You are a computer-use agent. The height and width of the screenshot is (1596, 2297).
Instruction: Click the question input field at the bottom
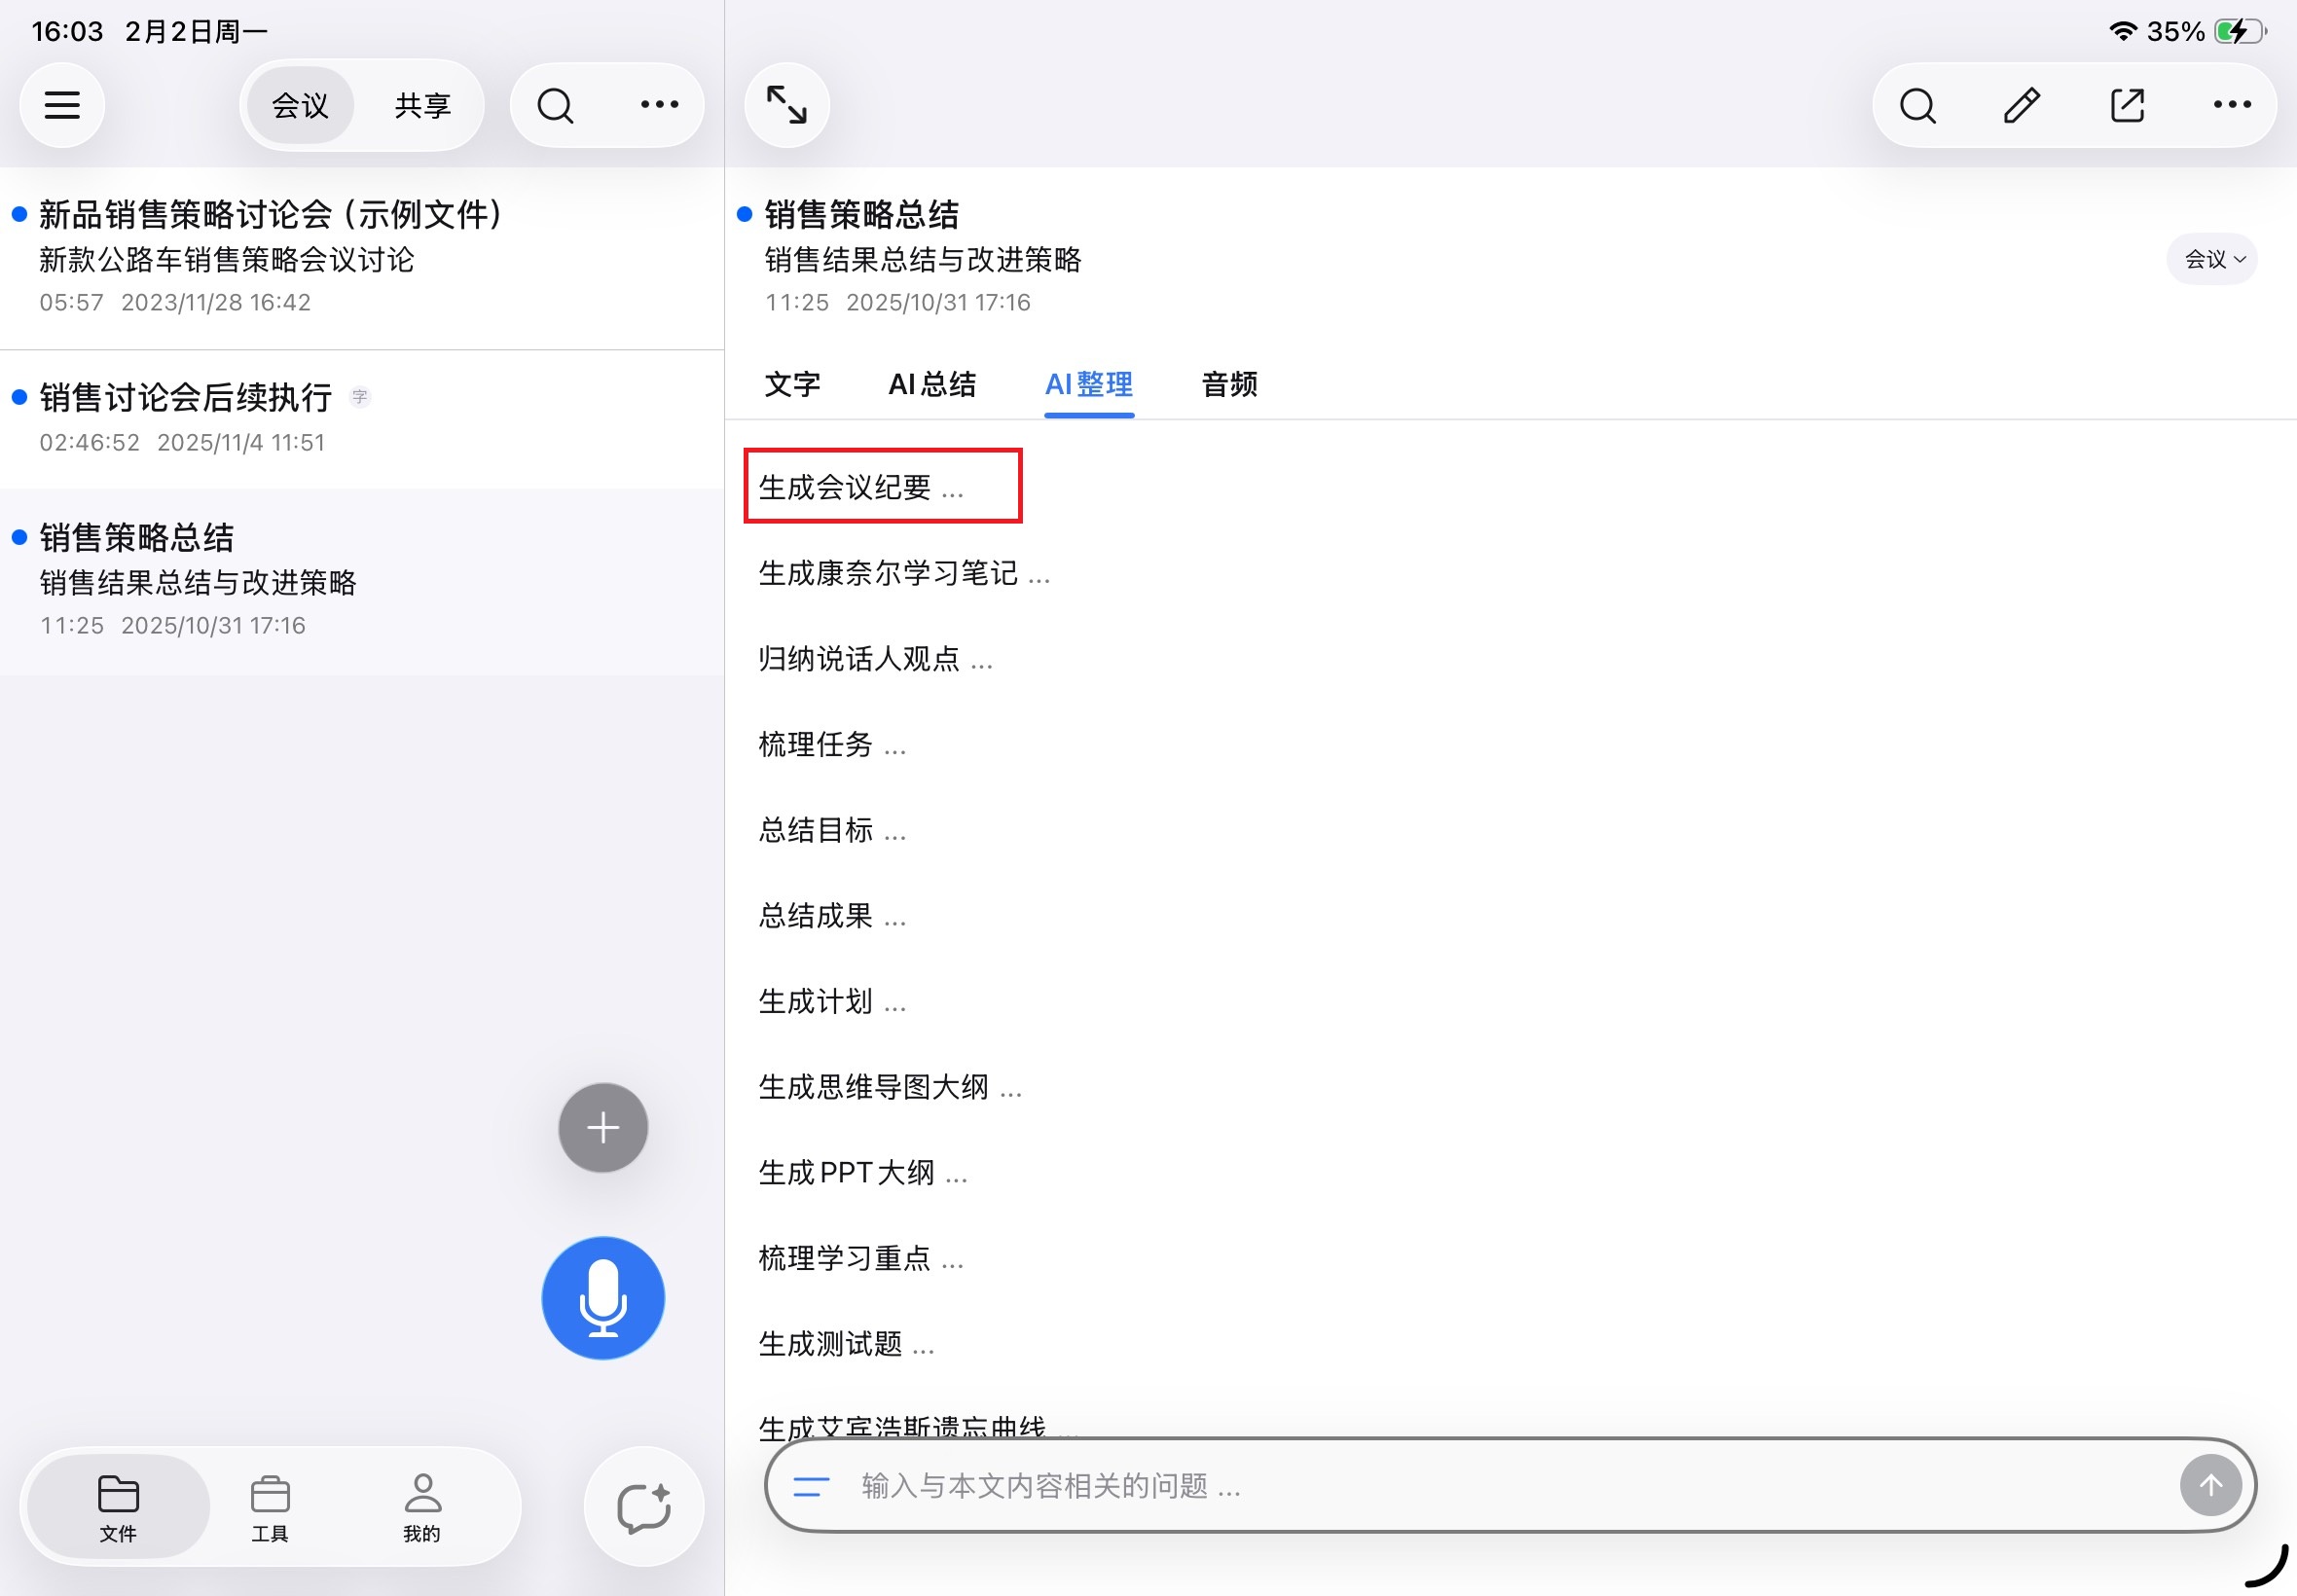[x=1400, y=1486]
